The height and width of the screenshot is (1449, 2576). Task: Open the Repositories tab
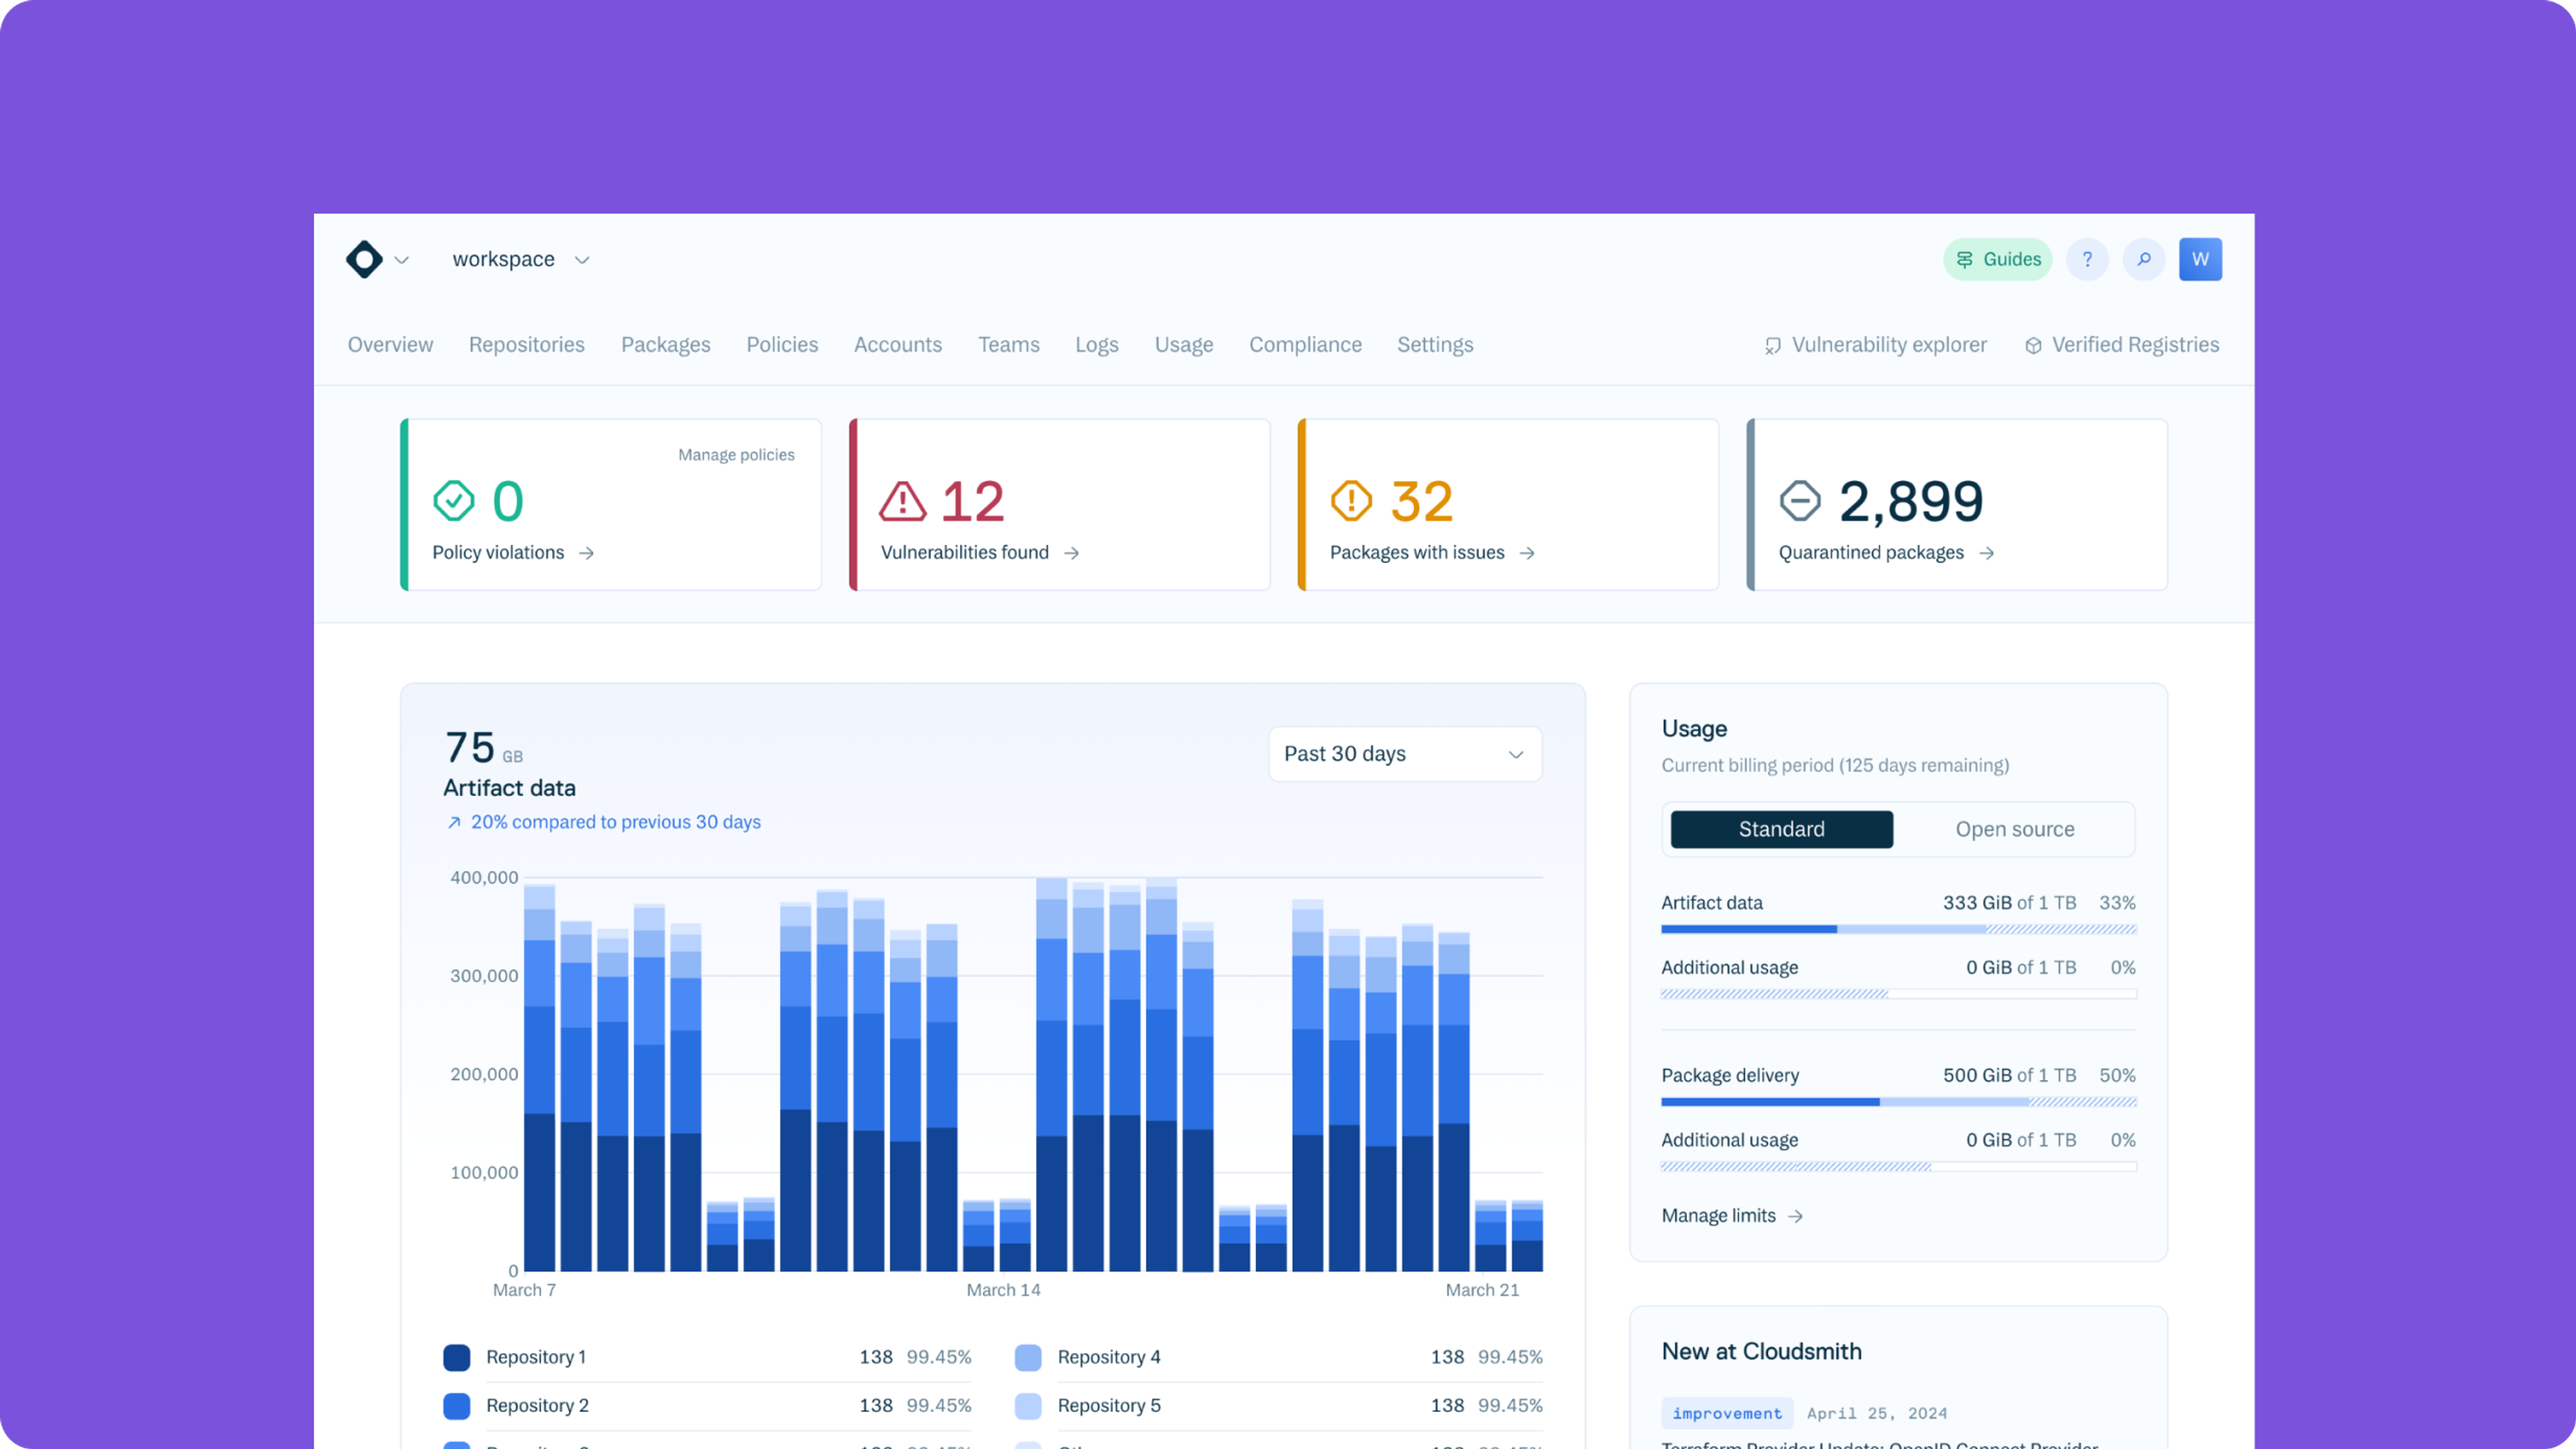click(x=527, y=345)
